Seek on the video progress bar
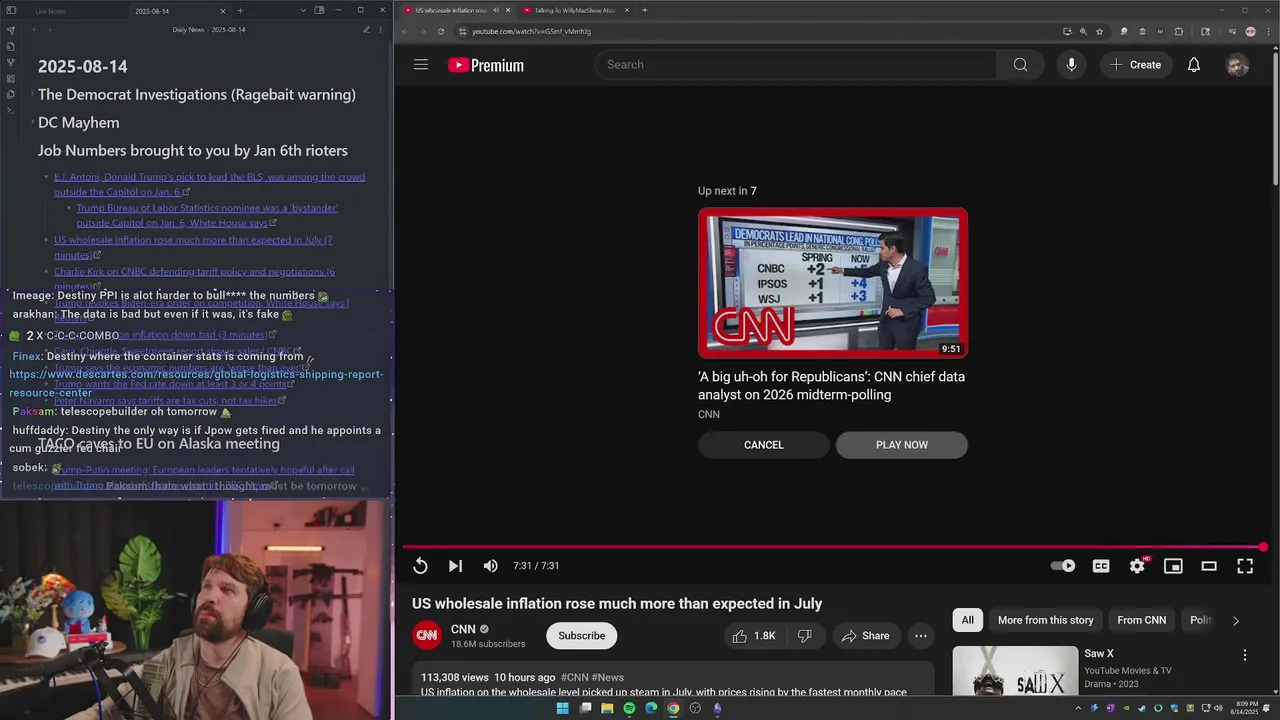Screen dimensions: 1280x720 pyautogui.click(x=833, y=547)
